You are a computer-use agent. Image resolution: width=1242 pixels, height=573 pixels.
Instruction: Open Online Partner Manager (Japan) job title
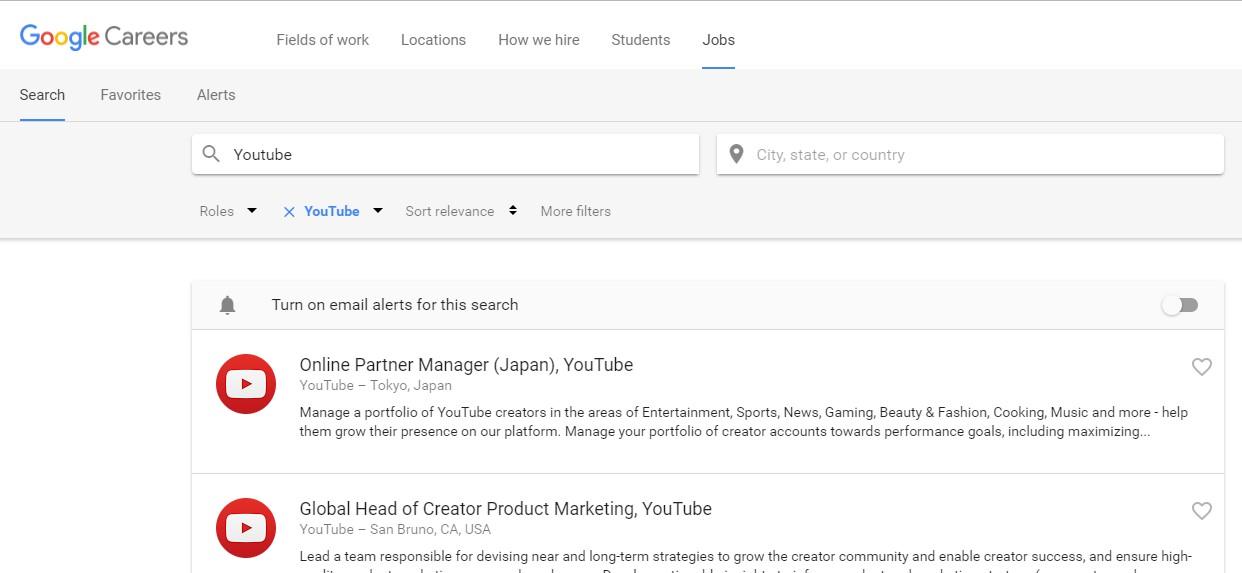[466, 365]
